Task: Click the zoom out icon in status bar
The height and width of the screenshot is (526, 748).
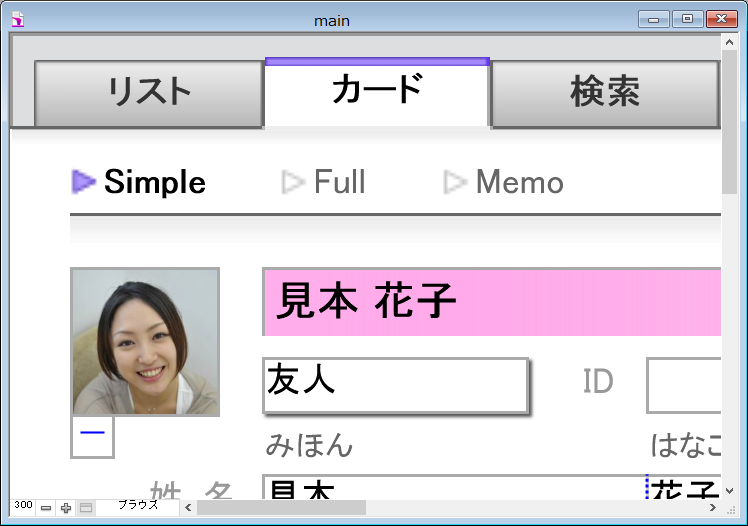Action: pyautogui.click(x=46, y=508)
